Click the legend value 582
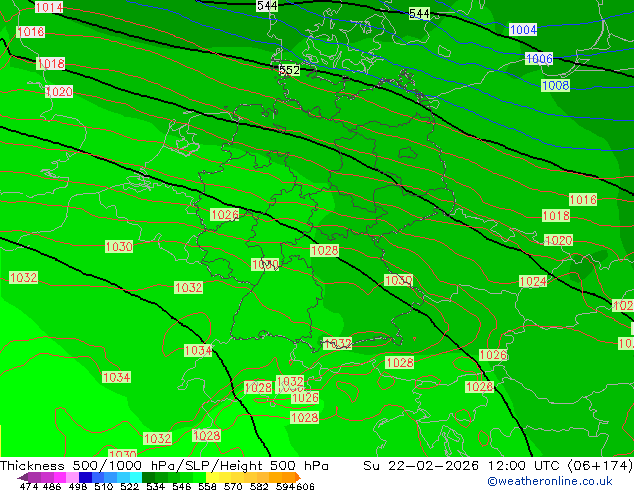The image size is (634, 490). [x=260, y=486]
